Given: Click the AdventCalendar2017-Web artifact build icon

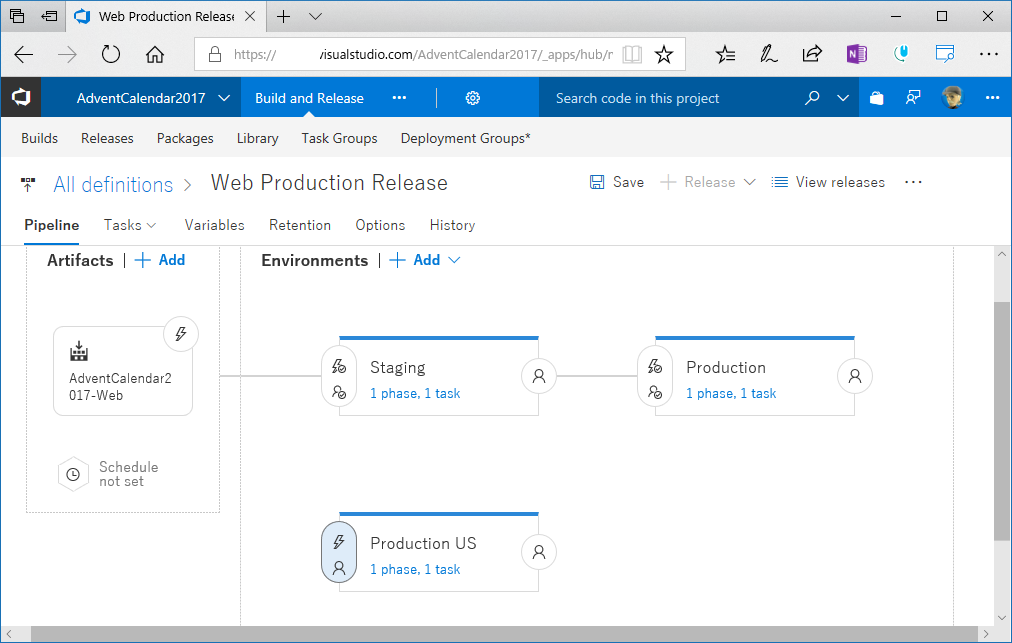Looking at the screenshot, I should (79, 351).
